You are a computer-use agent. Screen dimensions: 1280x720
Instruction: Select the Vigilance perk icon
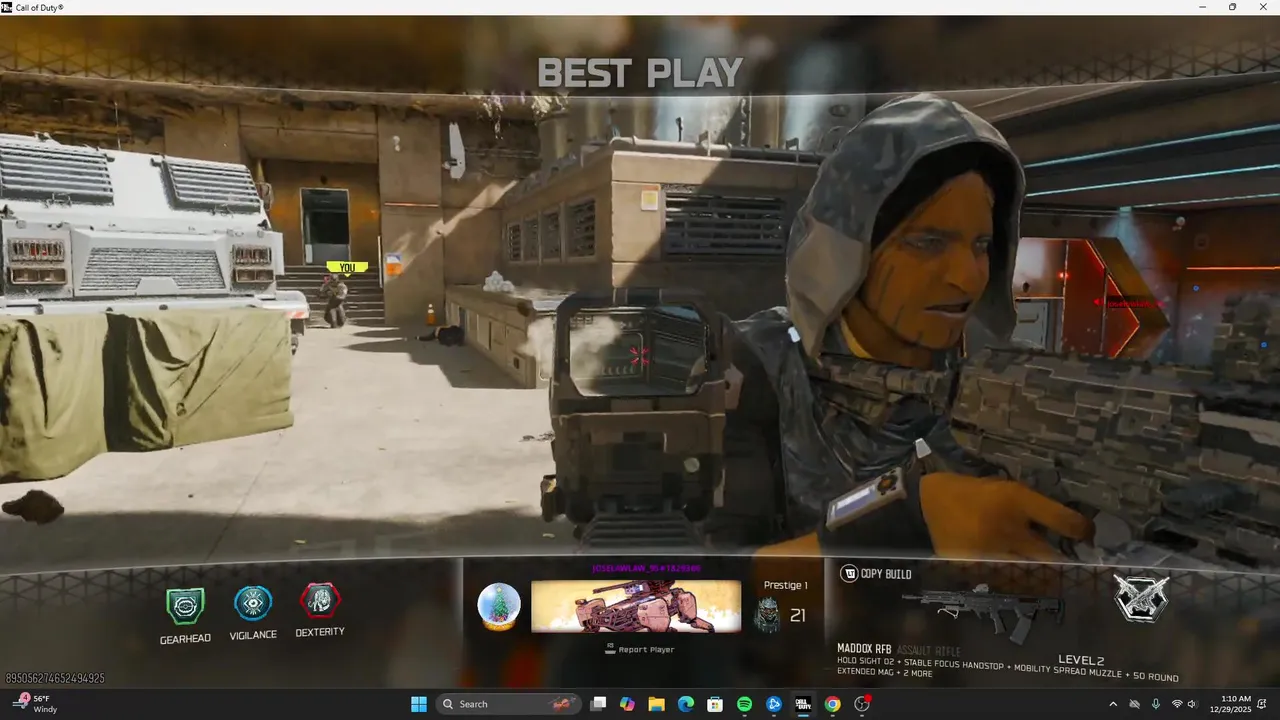coord(253,603)
